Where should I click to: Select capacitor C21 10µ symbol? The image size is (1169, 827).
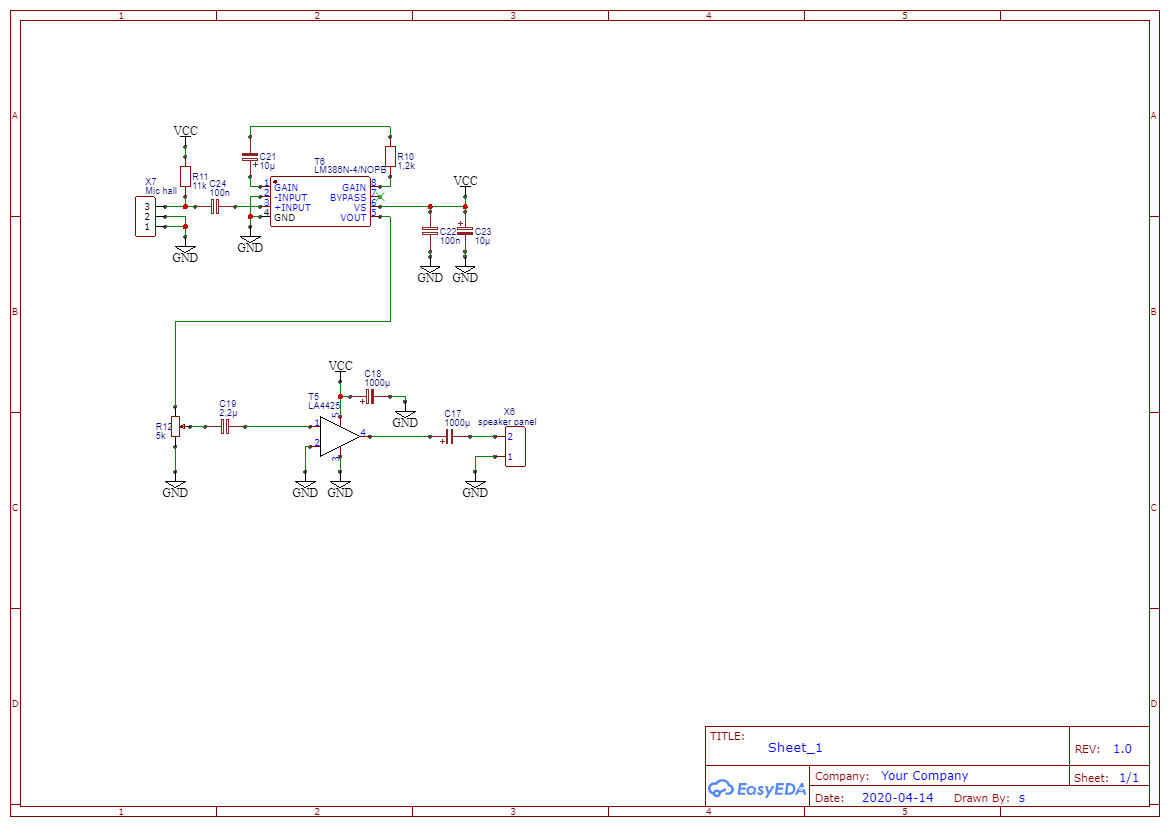pos(250,157)
